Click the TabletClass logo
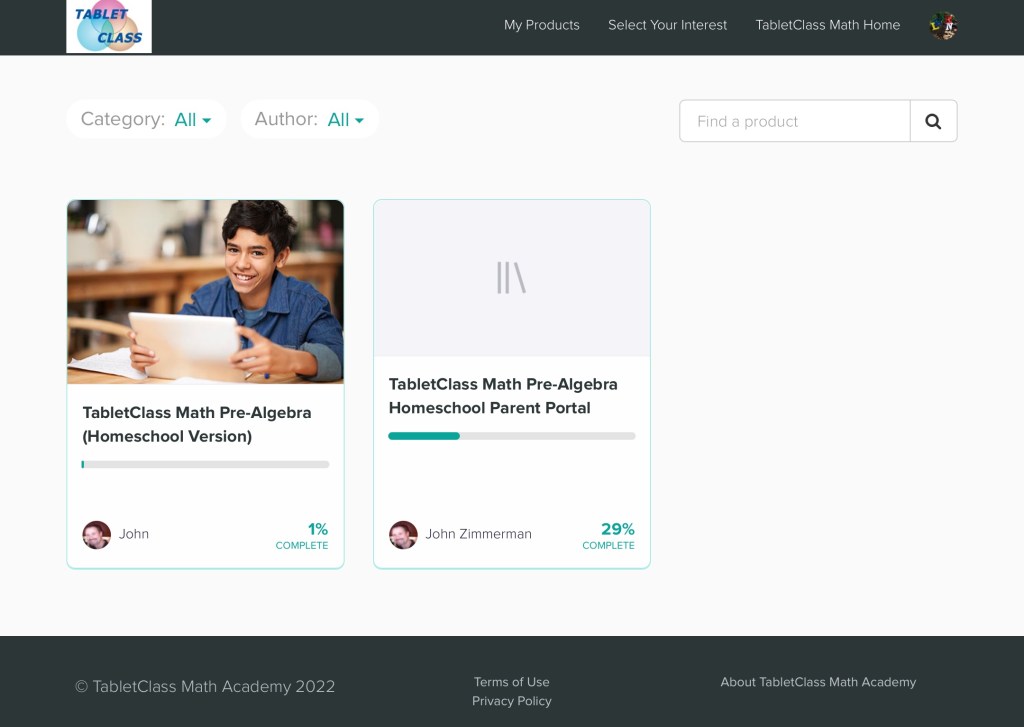Viewport: 1024px width, 727px height. click(109, 27)
